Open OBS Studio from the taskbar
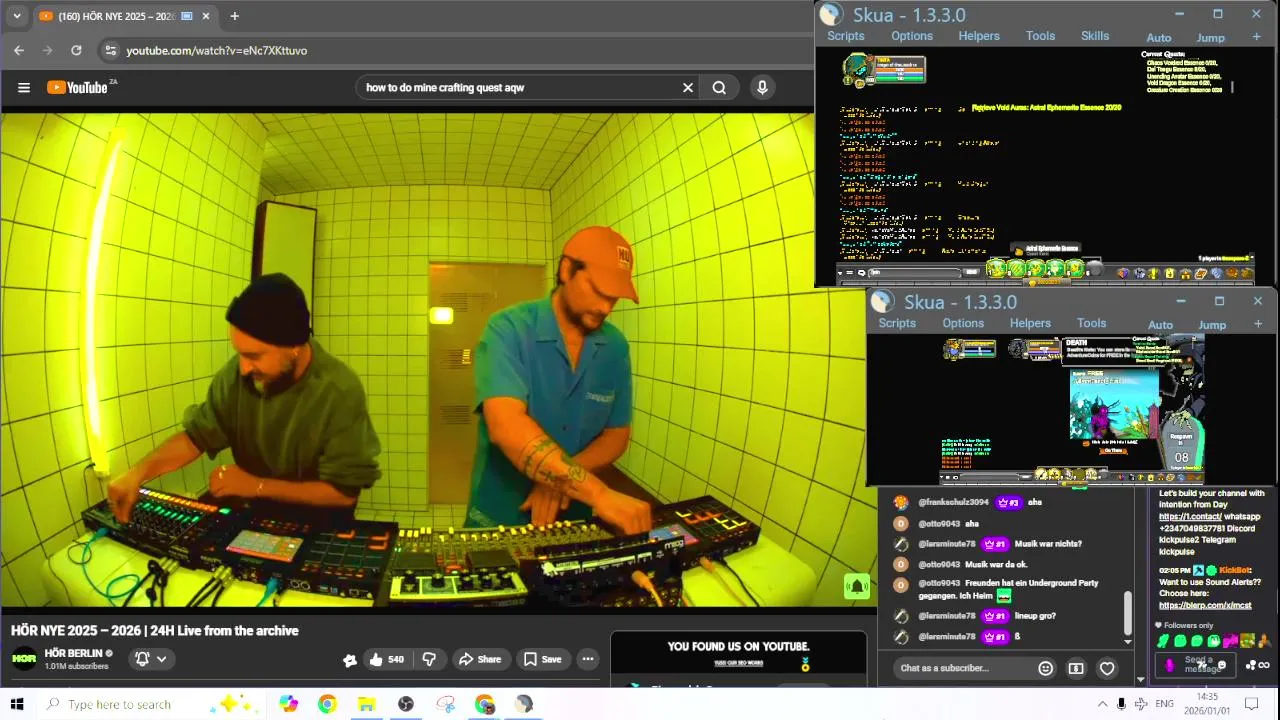The image size is (1280, 720). [405, 704]
